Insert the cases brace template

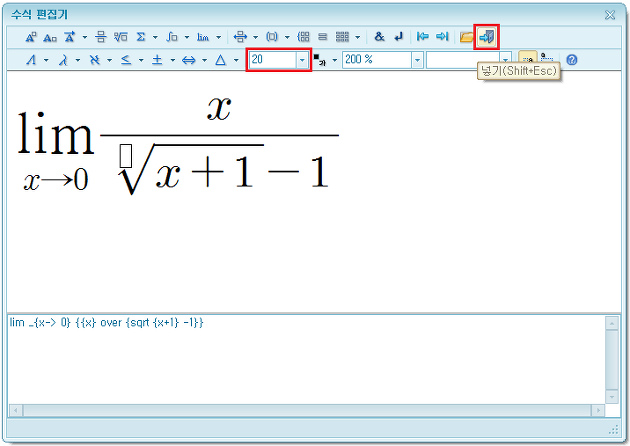(303, 37)
